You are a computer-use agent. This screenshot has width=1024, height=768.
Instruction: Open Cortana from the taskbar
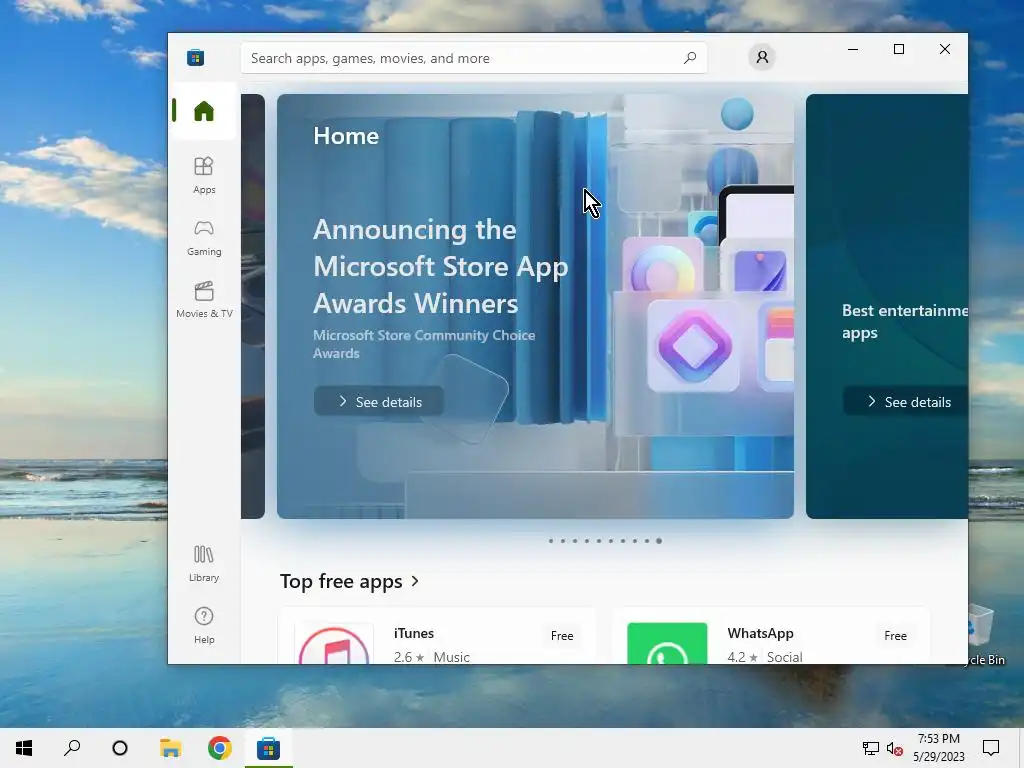click(x=120, y=748)
